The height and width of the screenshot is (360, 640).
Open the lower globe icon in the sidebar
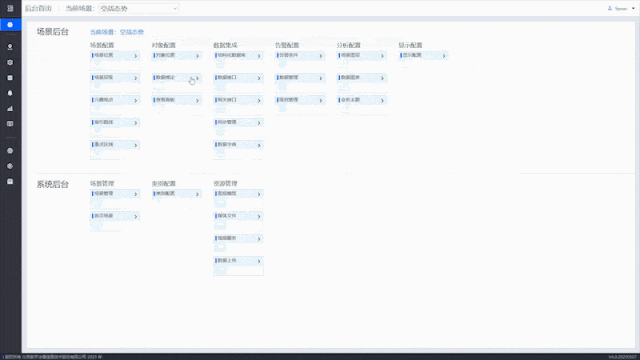coord(10,166)
